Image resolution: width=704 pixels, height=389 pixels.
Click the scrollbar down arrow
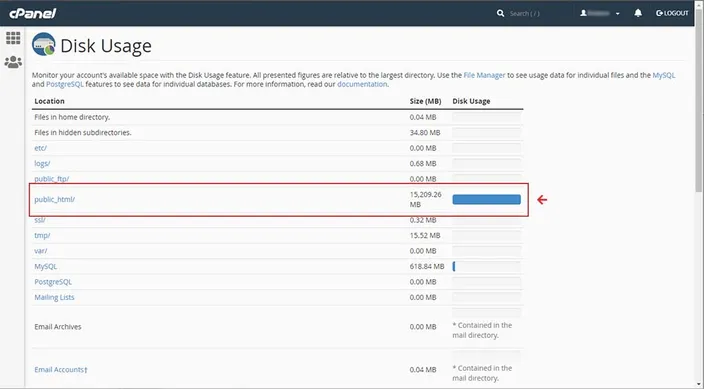tap(699, 385)
